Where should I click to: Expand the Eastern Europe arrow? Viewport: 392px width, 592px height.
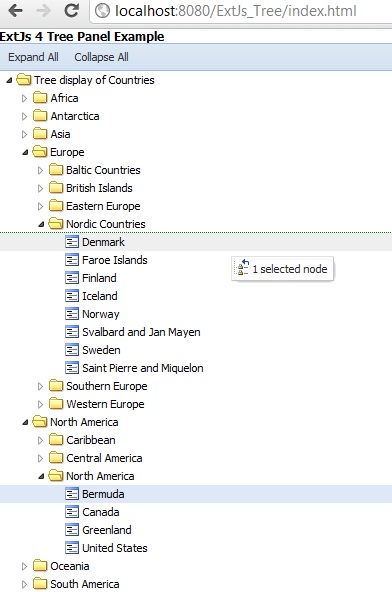tap(40, 207)
